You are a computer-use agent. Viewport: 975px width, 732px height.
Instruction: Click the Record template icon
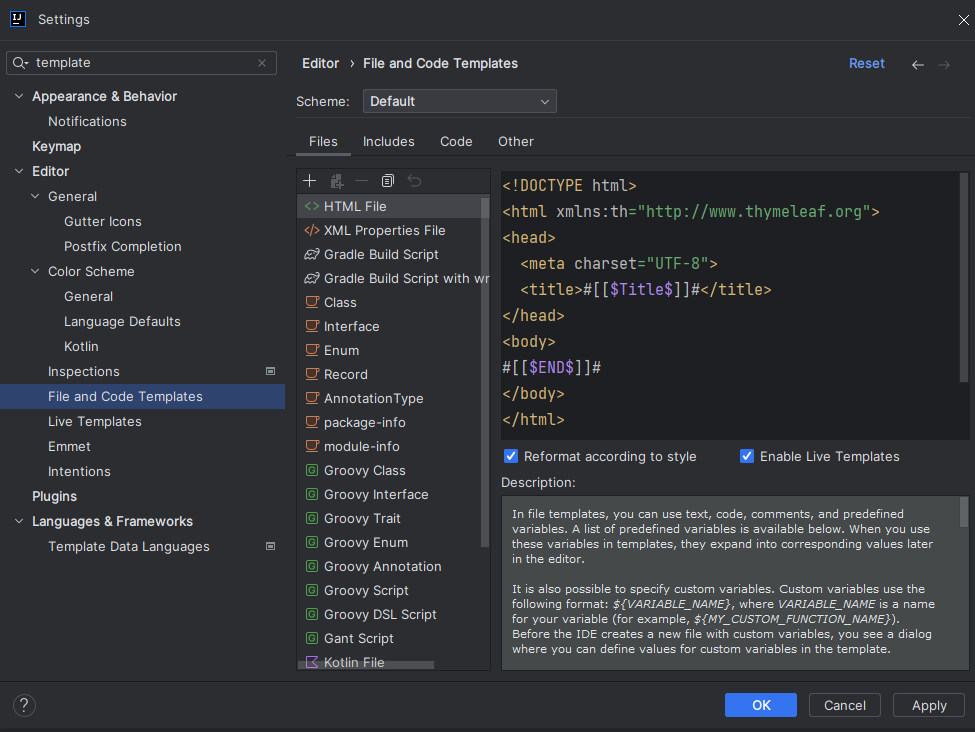tap(312, 374)
